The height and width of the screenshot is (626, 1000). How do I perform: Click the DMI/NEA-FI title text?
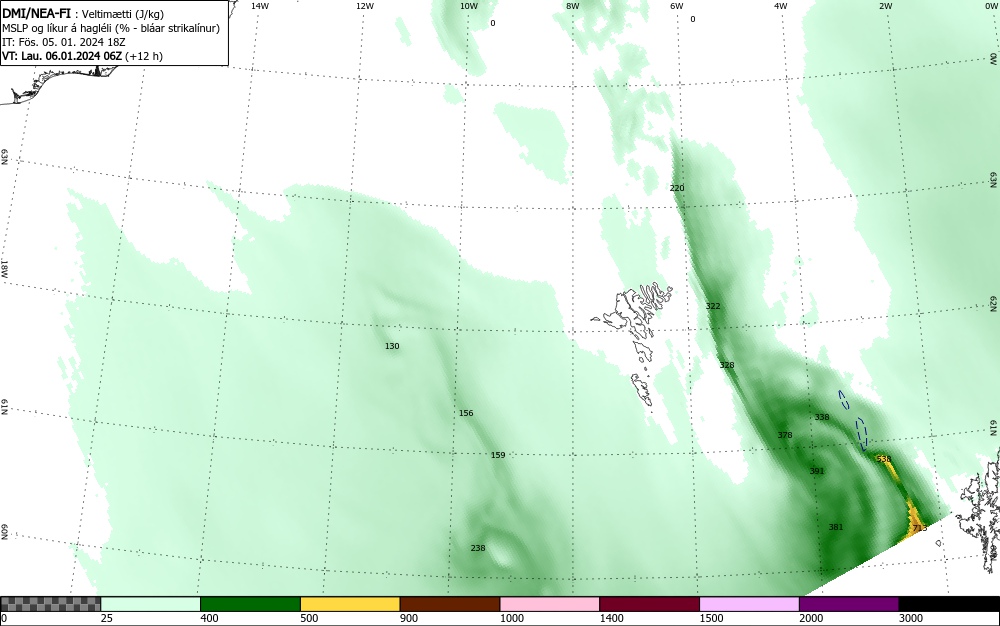(x=36, y=15)
